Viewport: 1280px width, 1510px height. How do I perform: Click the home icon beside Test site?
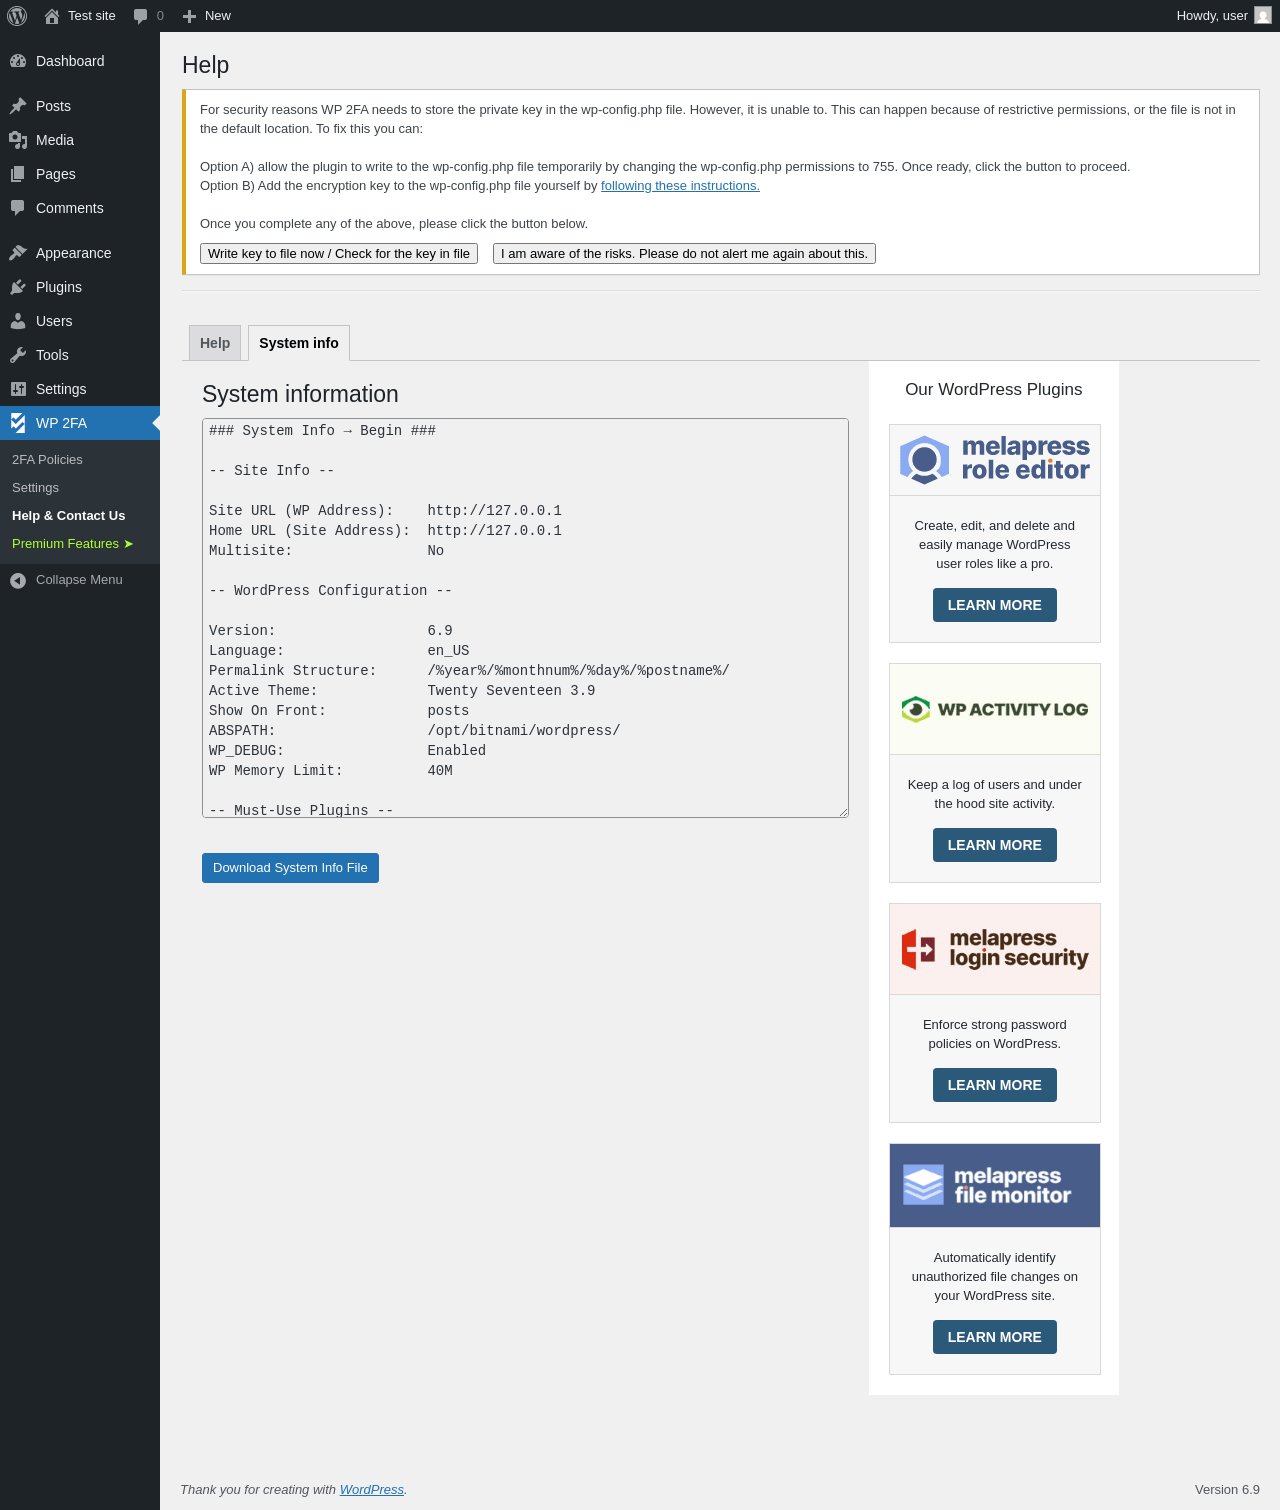(x=52, y=16)
